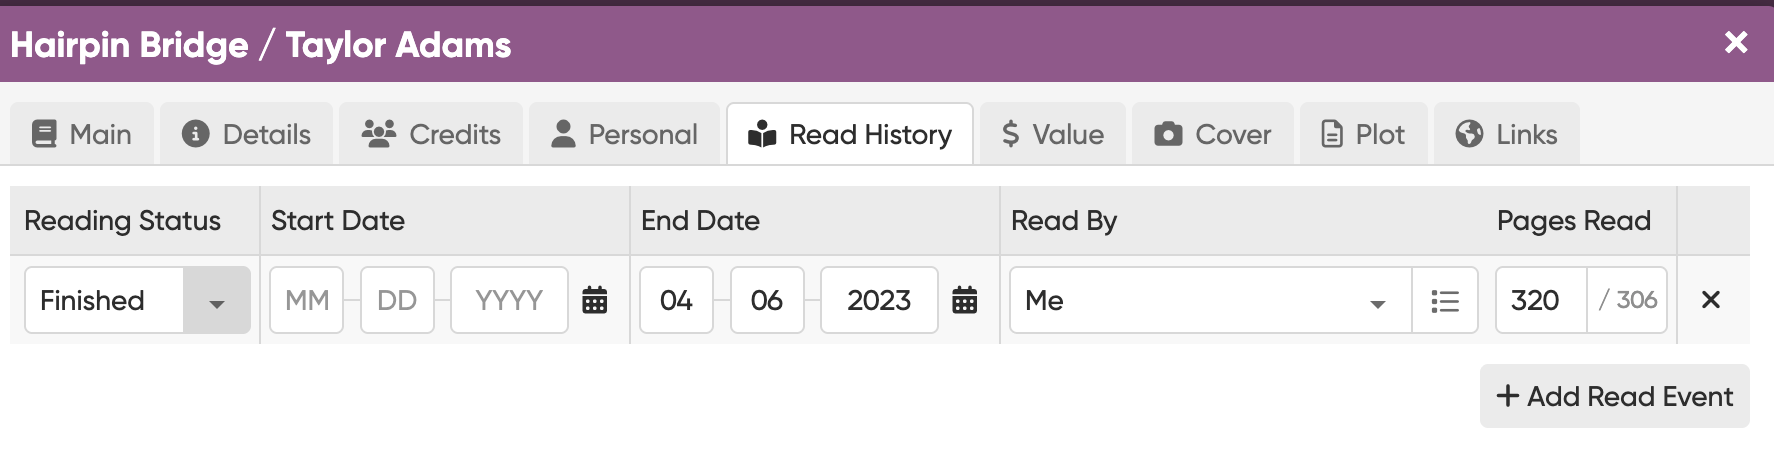
Task: Click the Start Date day field
Action: point(397,300)
